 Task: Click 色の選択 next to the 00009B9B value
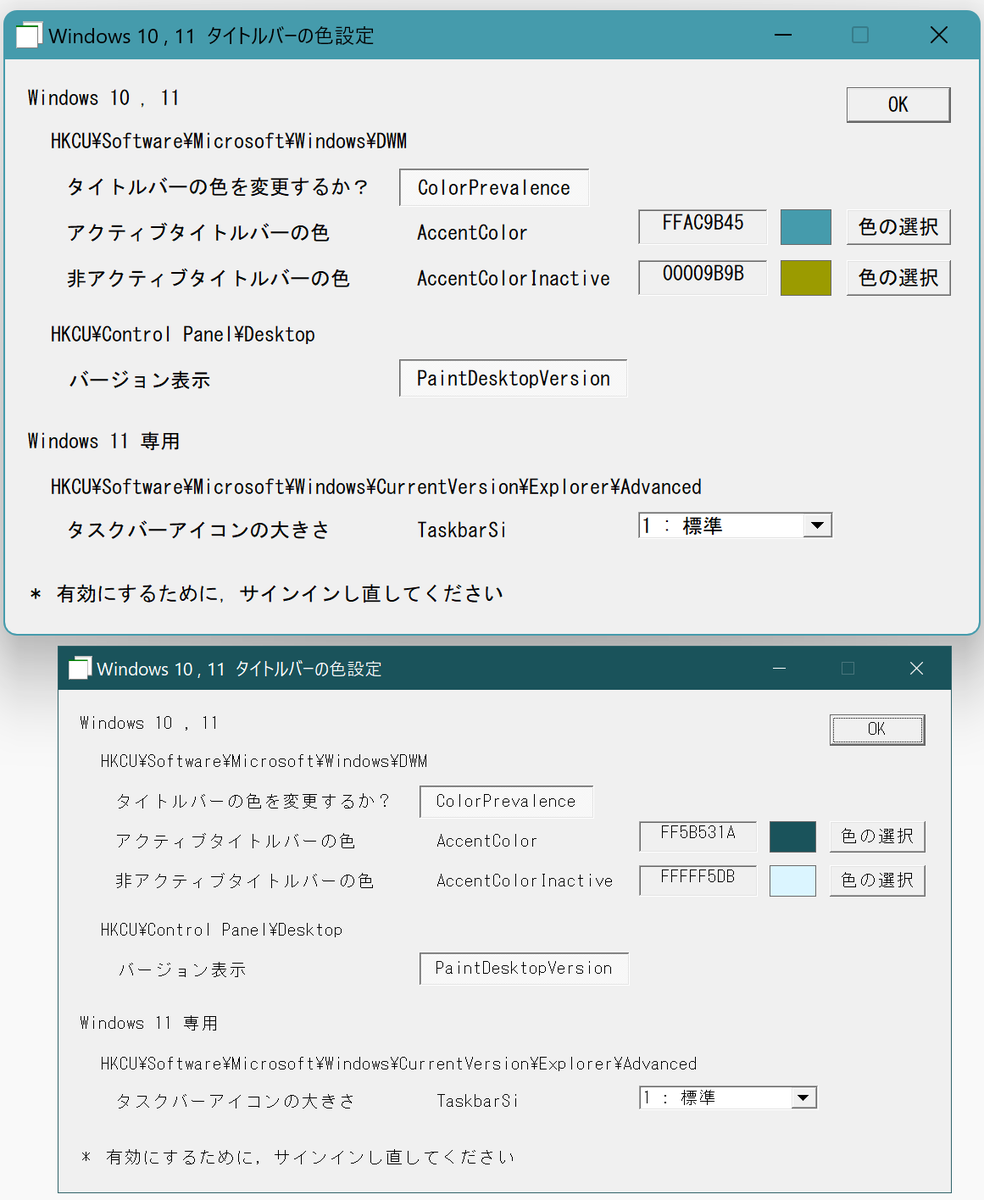[x=899, y=278]
